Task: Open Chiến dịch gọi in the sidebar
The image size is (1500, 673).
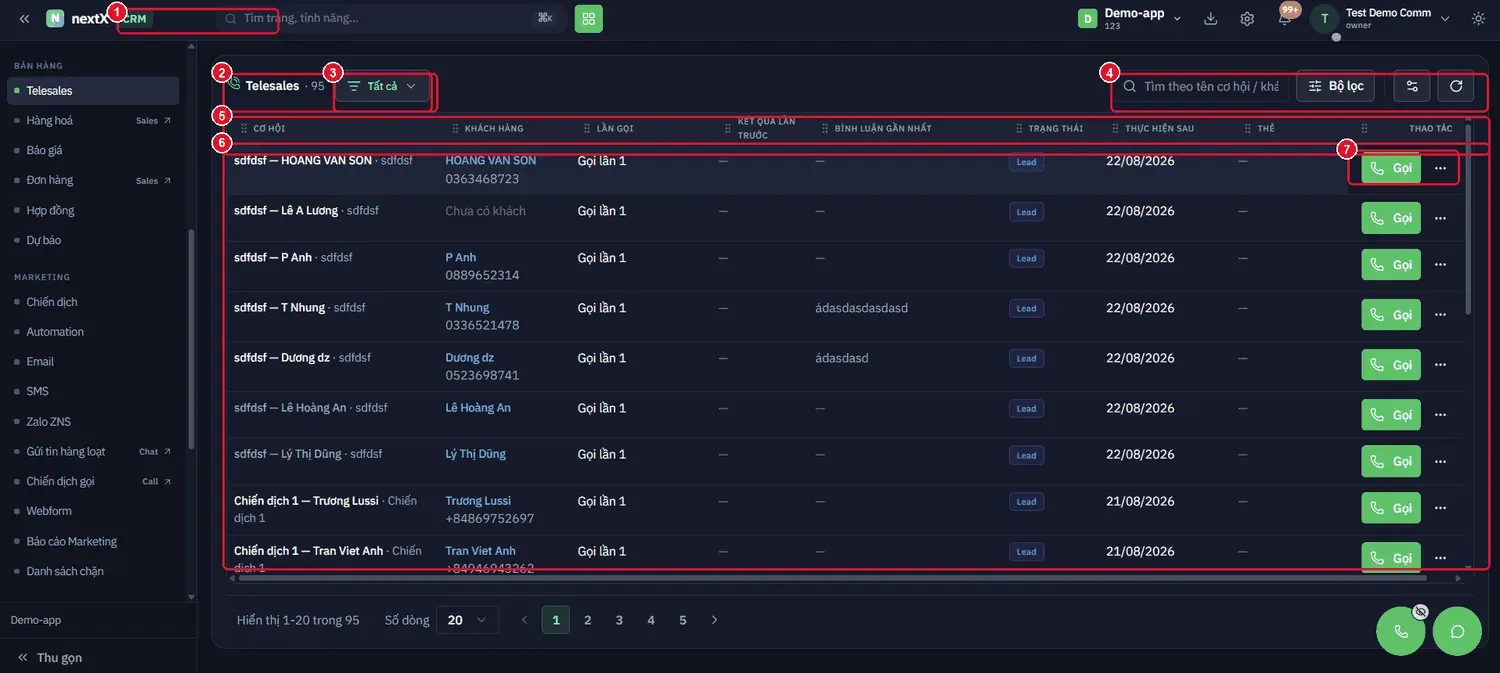Action: pyautogui.click(x=61, y=481)
